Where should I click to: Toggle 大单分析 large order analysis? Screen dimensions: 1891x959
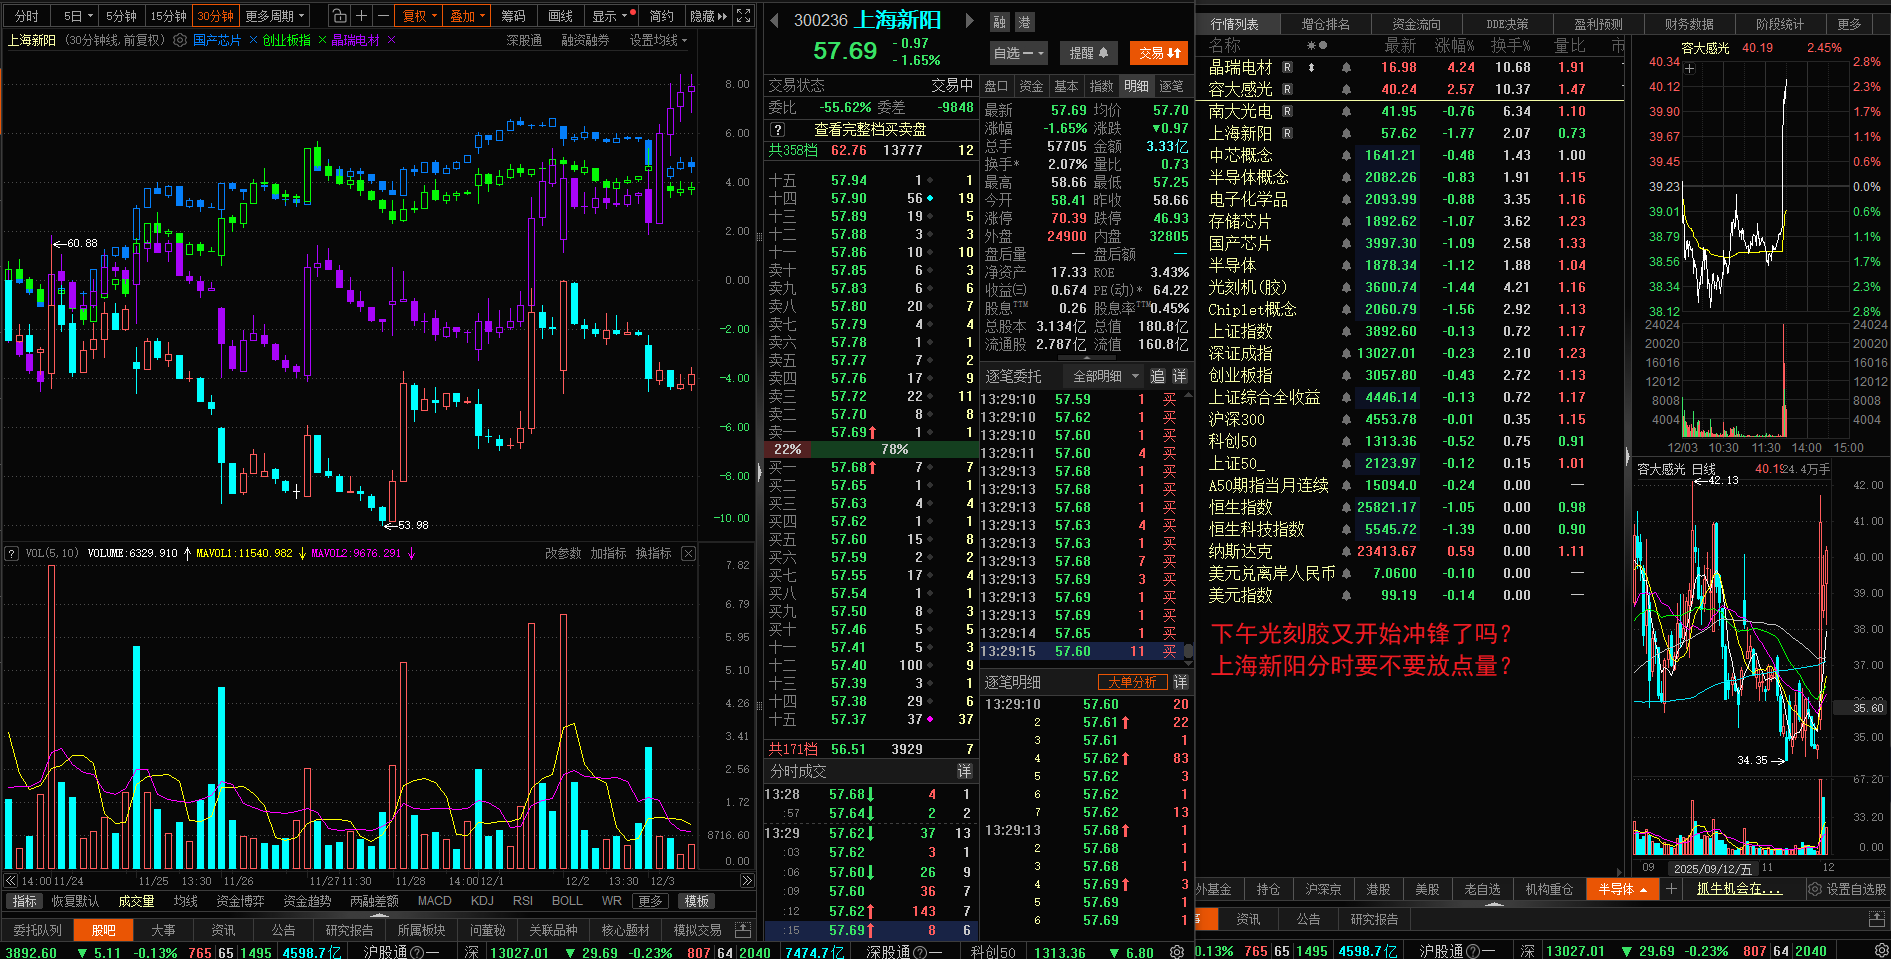point(1133,682)
